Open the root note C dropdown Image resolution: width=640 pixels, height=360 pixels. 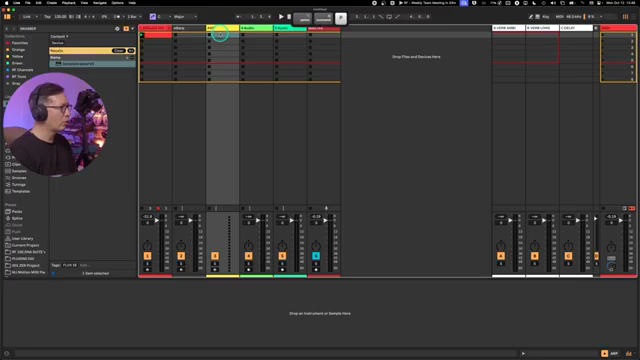(x=164, y=17)
